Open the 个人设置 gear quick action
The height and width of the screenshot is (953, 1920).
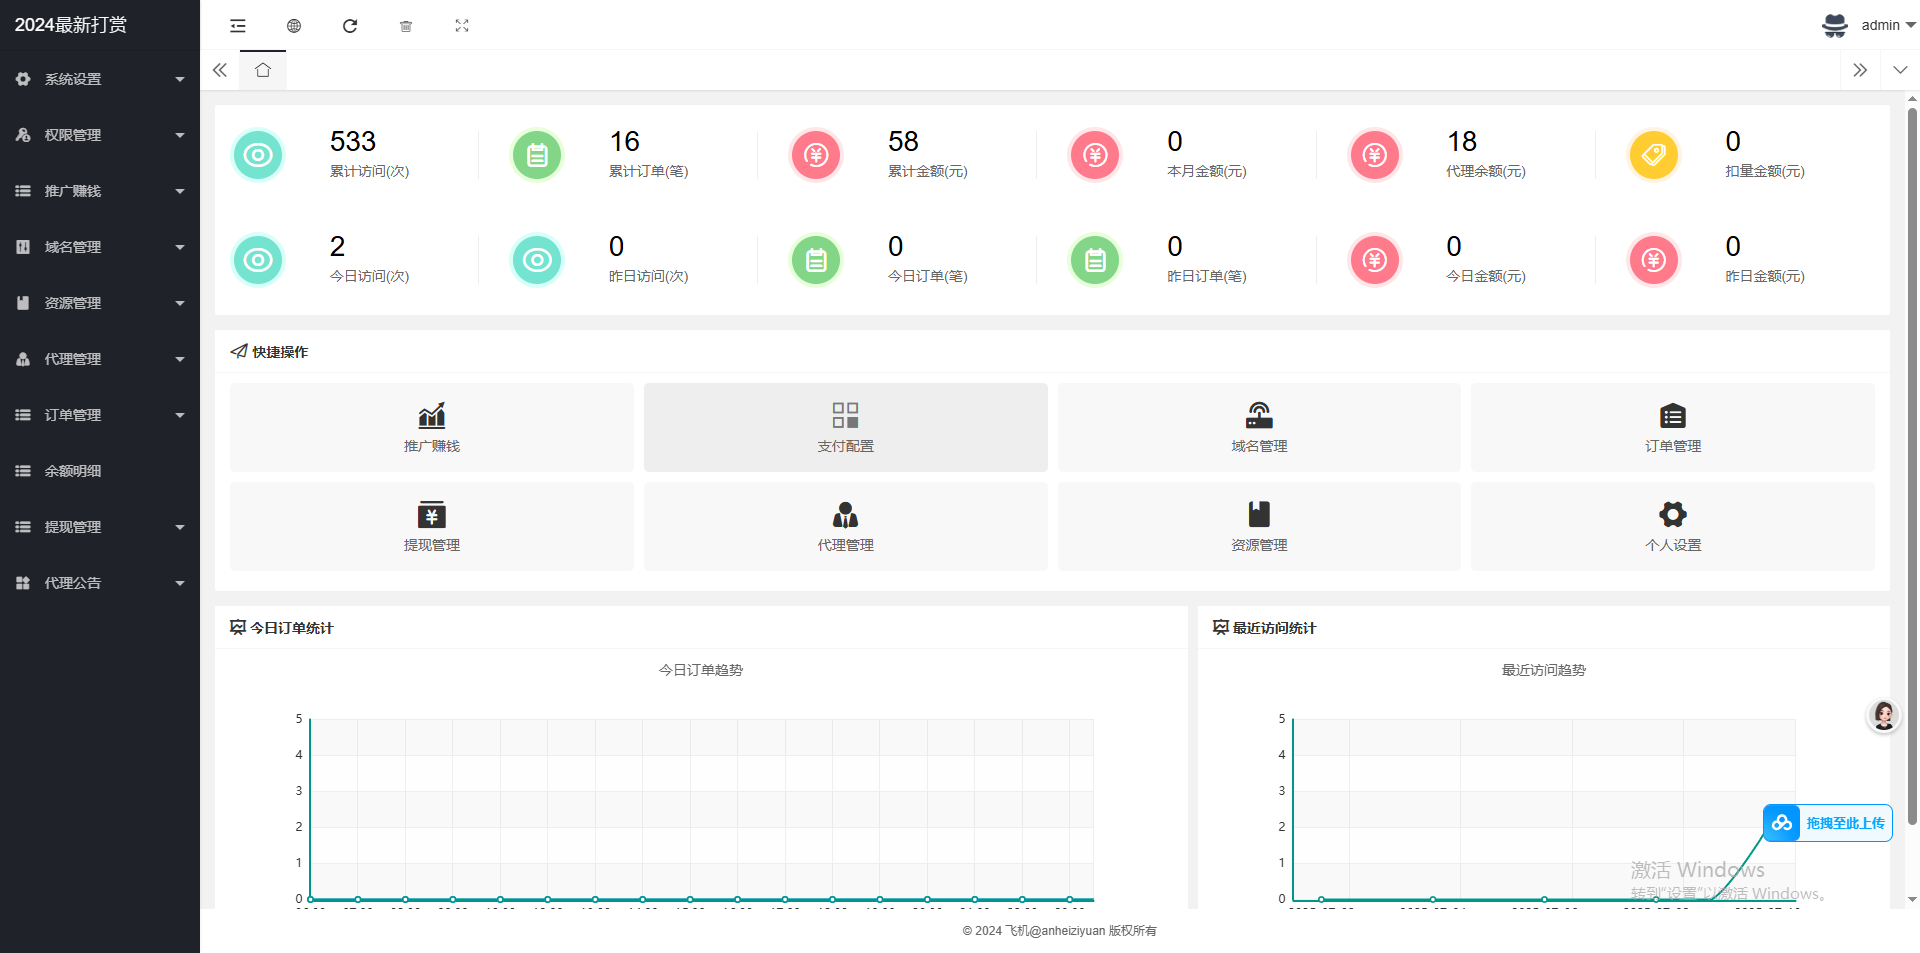1672,526
